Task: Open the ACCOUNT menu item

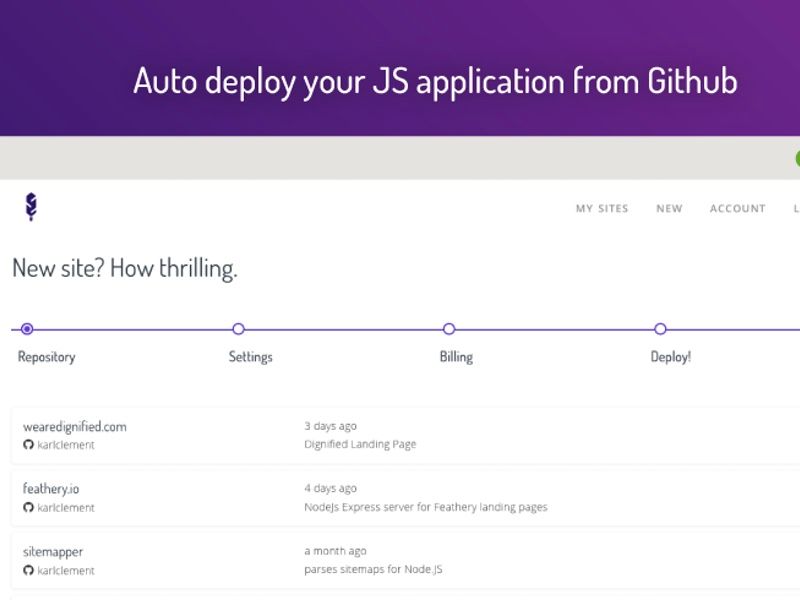Action: click(x=738, y=208)
